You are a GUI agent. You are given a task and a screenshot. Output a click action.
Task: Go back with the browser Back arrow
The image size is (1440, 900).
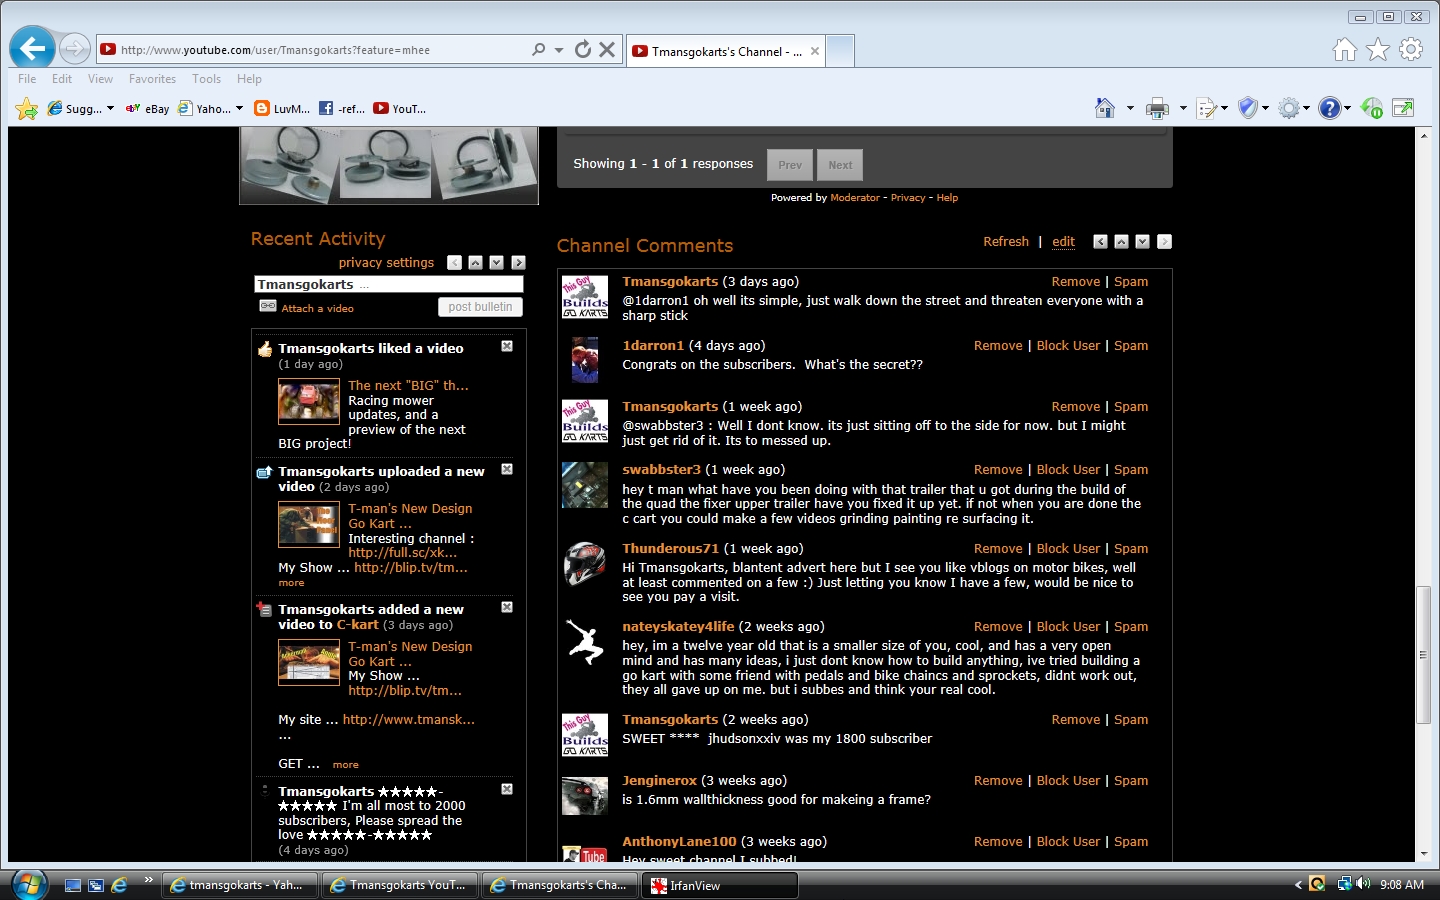[33, 48]
